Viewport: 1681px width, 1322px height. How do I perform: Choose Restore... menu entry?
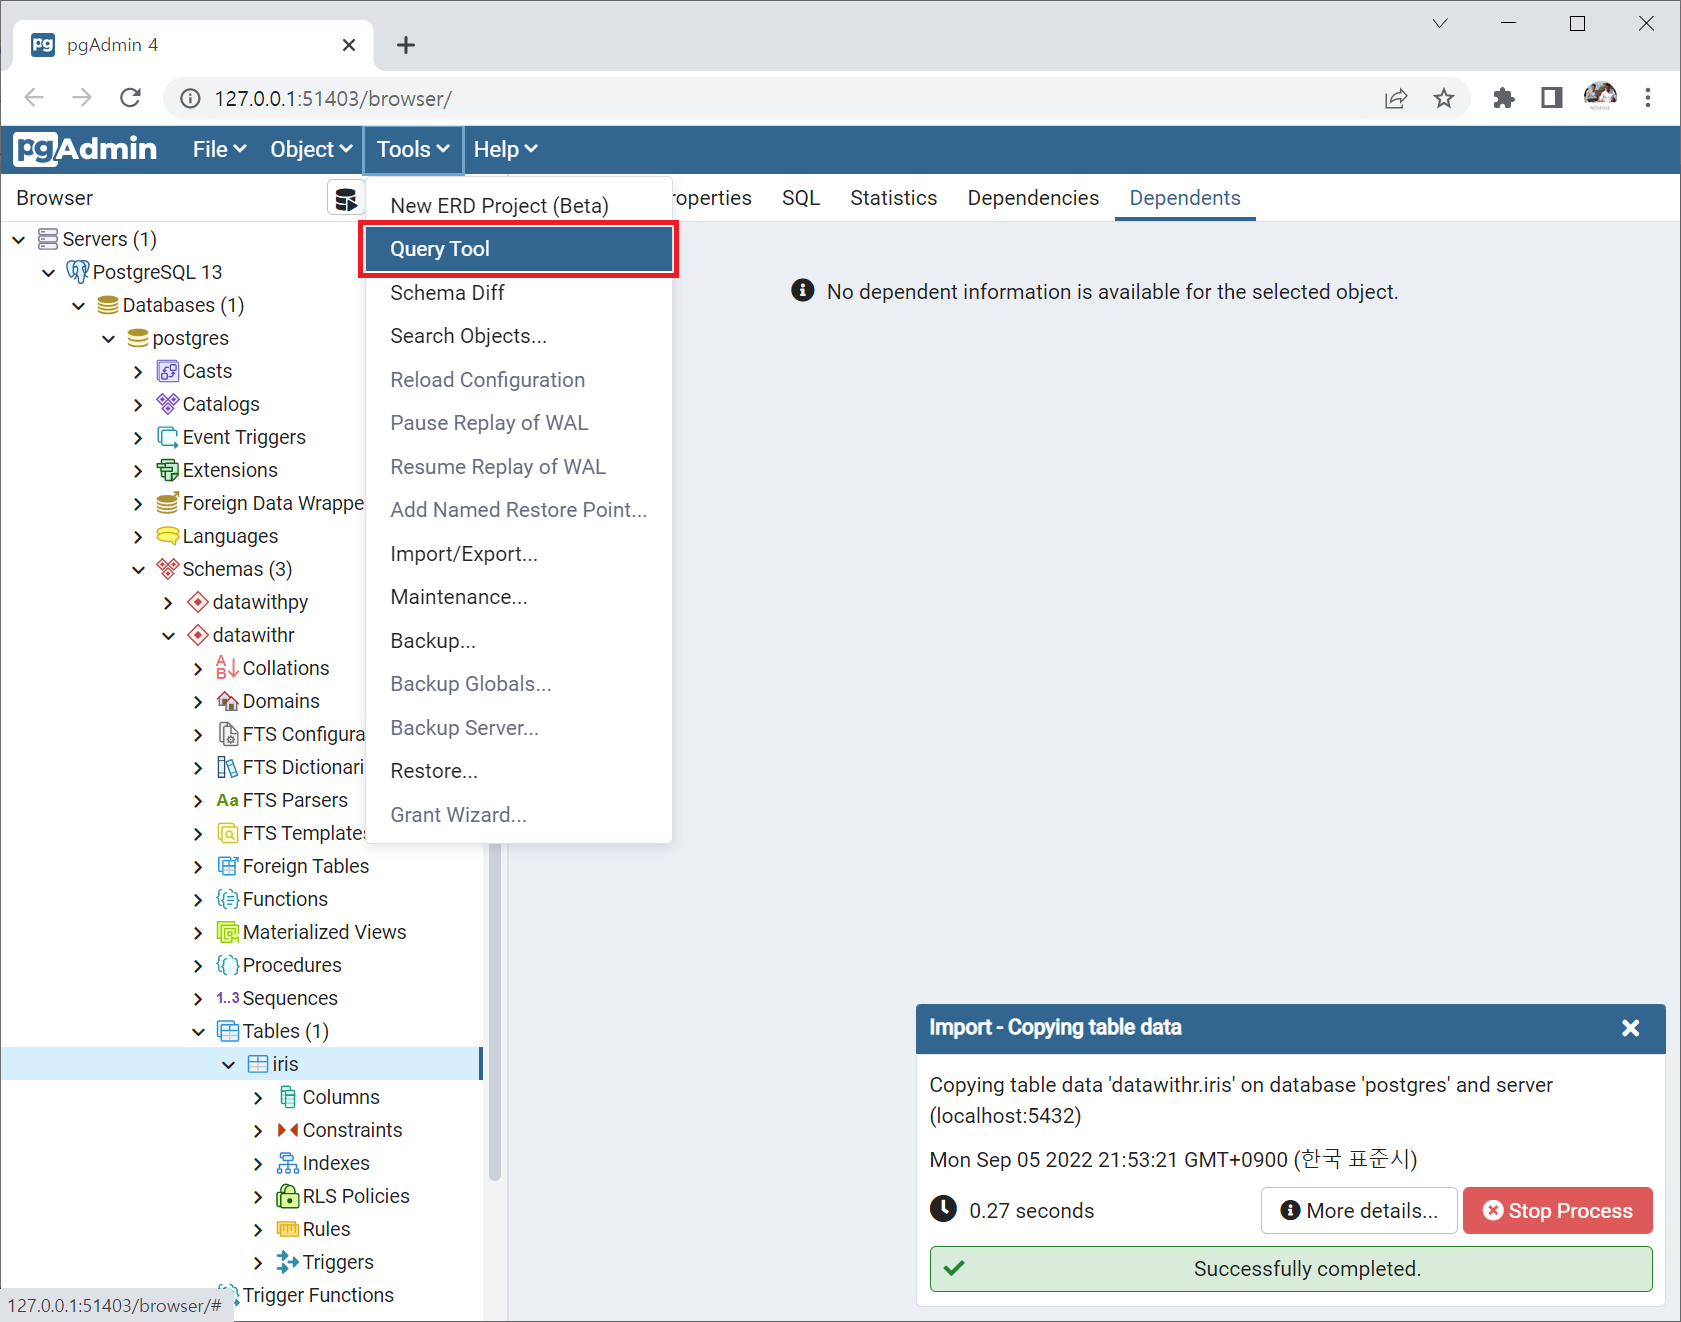click(518, 771)
